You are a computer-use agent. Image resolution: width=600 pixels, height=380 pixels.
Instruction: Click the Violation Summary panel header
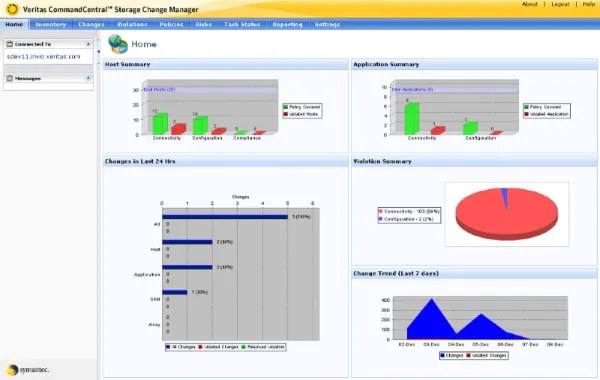point(474,161)
